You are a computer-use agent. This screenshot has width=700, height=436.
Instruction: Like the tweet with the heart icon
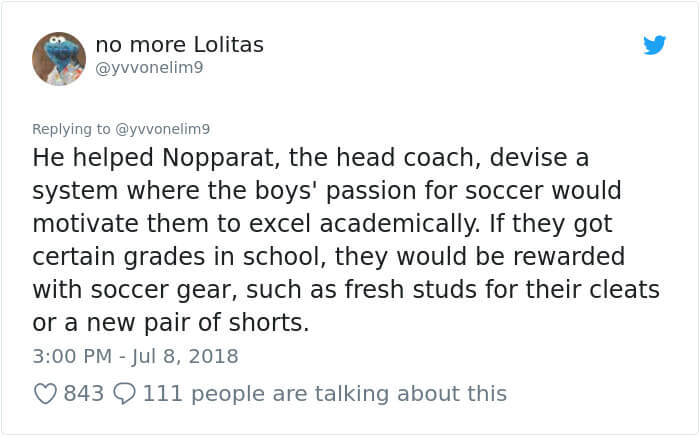pyautogui.click(x=45, y=394)
